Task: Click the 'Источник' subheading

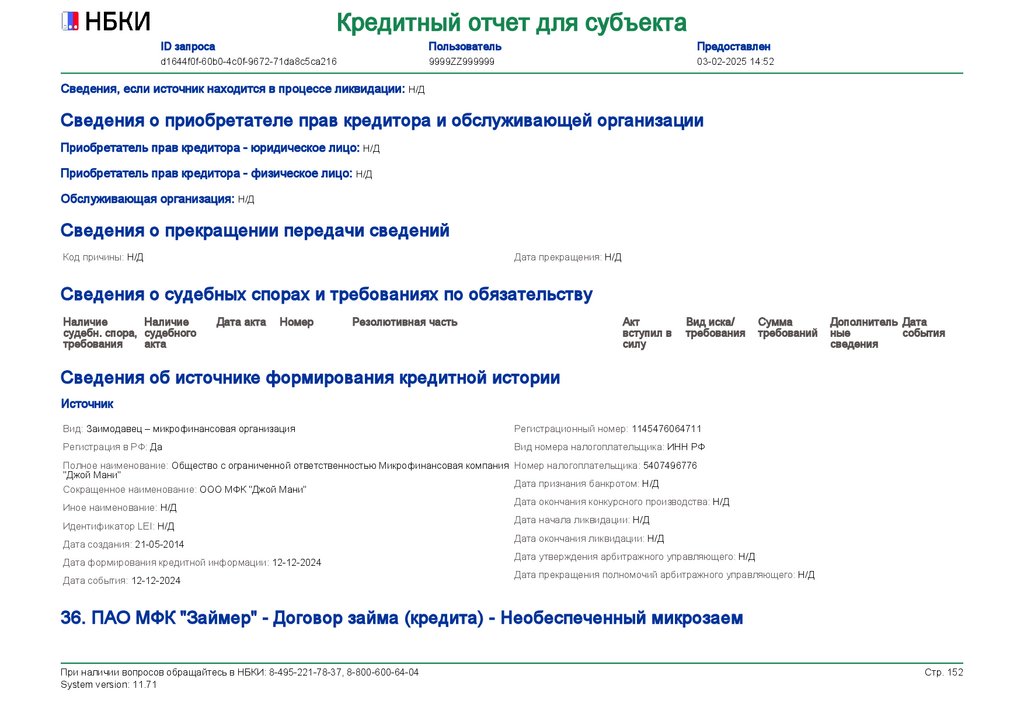Action: point(87,404)
